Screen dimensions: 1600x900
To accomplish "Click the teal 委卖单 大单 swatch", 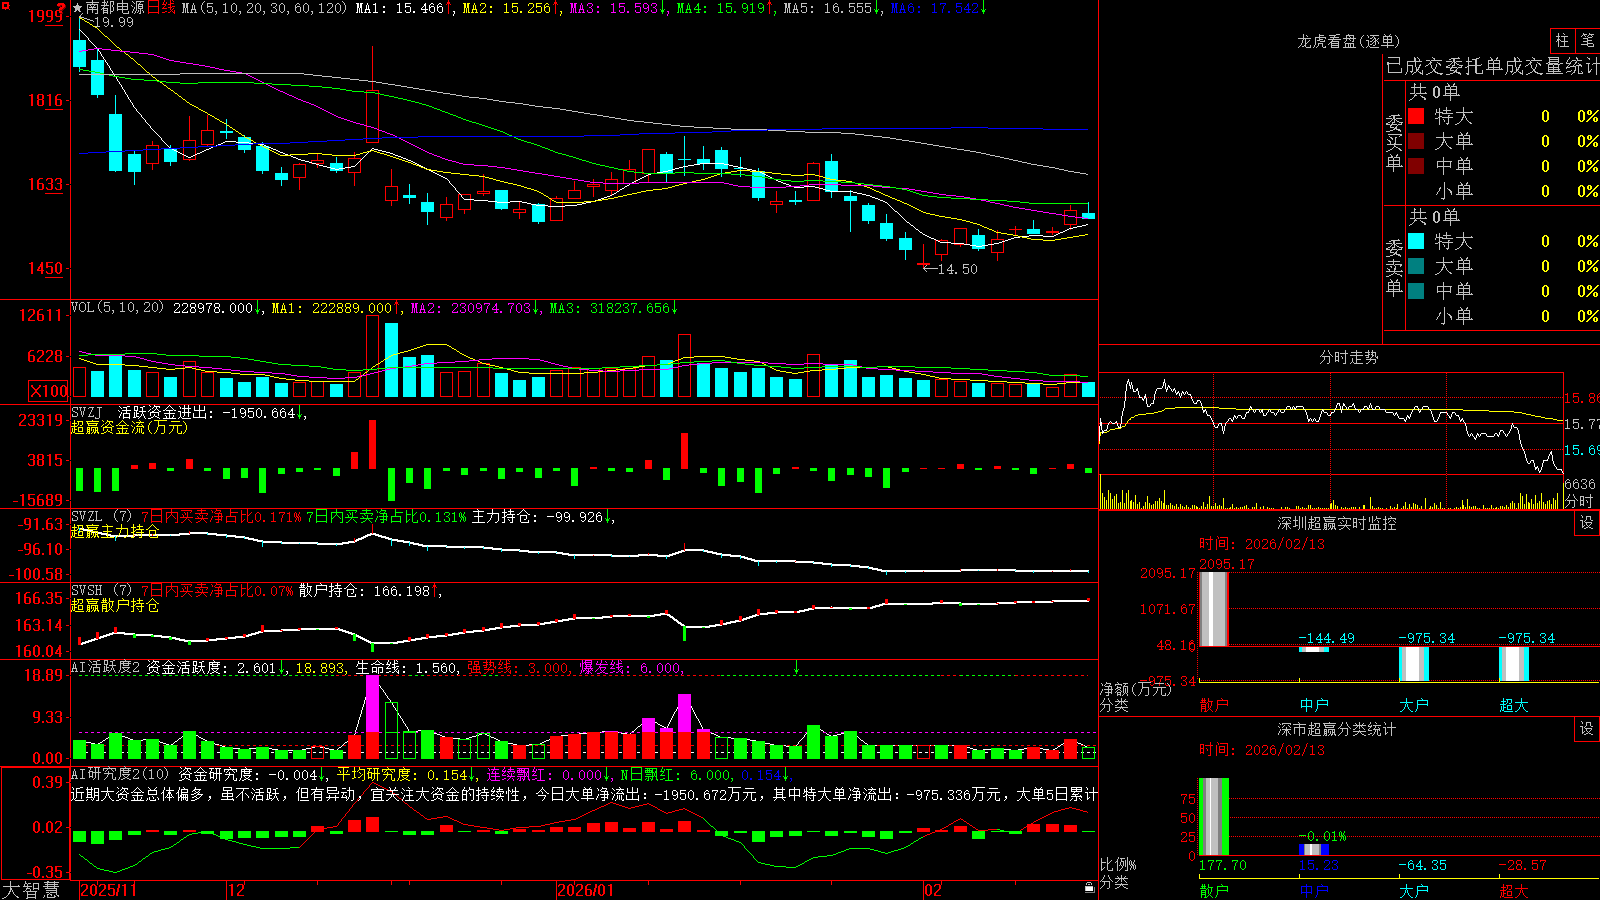I will [x=1416, y=266].
